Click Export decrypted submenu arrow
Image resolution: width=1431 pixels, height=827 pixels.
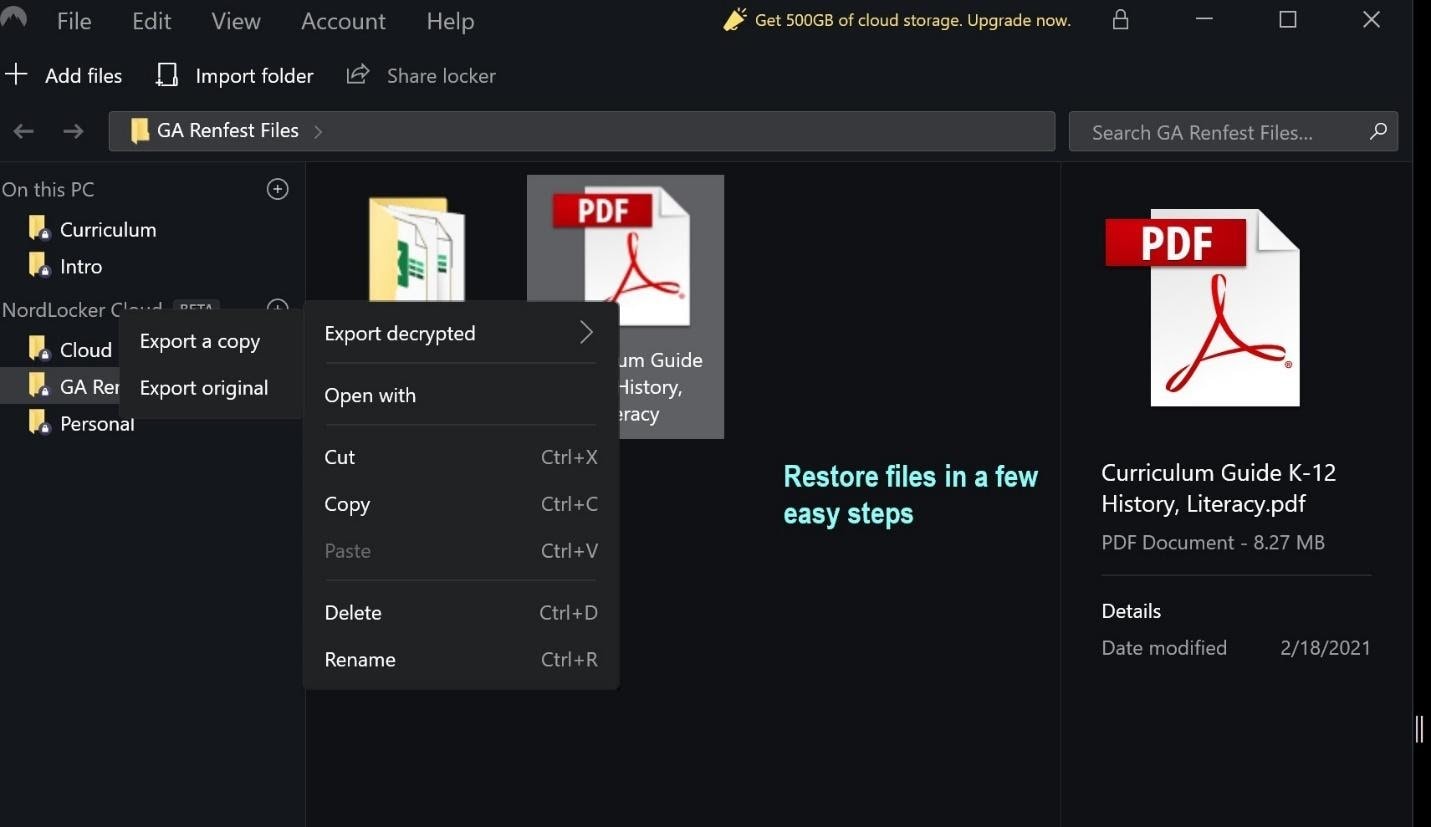pos(586,333)
